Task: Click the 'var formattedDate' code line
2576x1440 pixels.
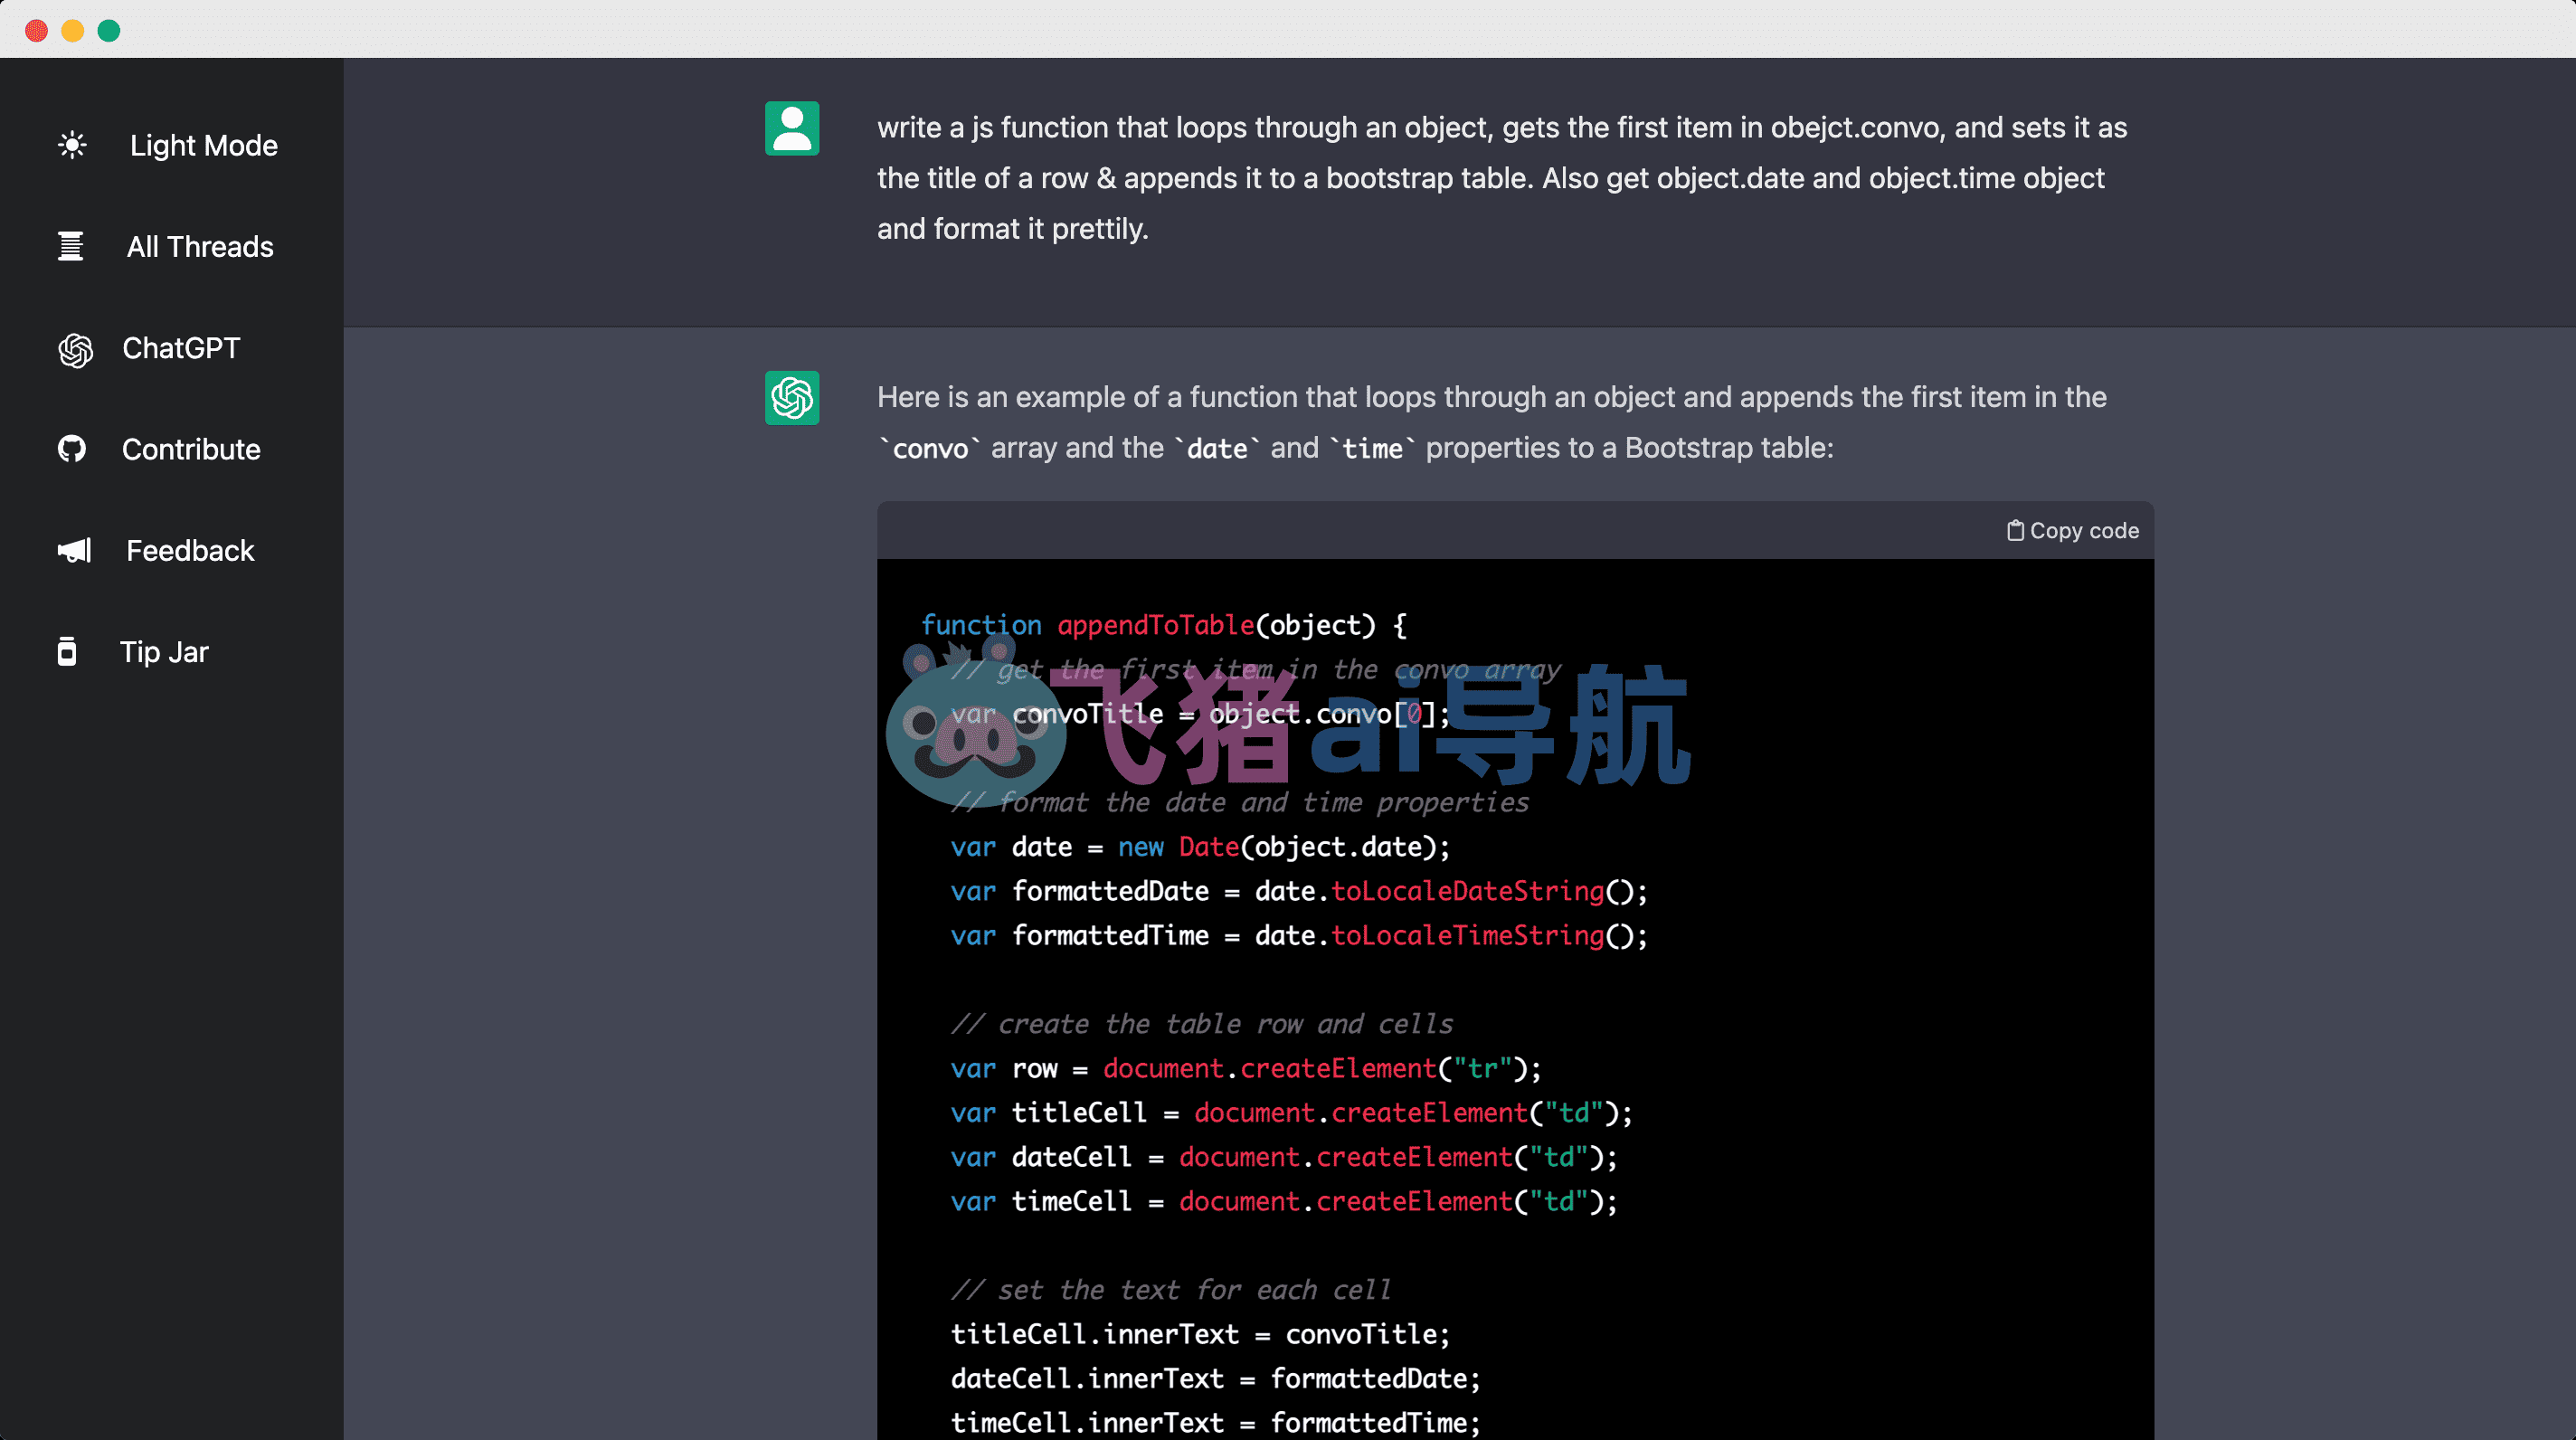Action: [1299, 891]
